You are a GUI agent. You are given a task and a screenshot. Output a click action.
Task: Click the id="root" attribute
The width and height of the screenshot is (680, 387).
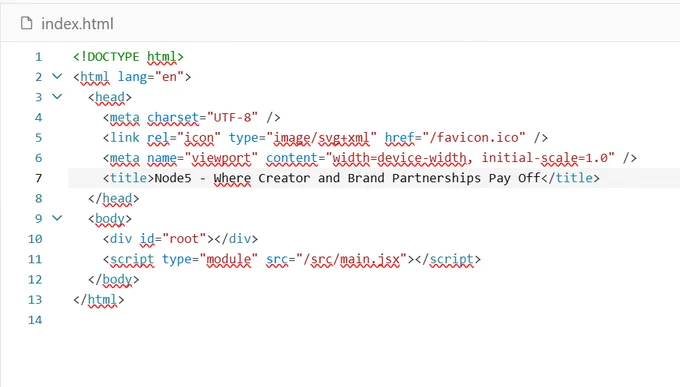point(173,239)
